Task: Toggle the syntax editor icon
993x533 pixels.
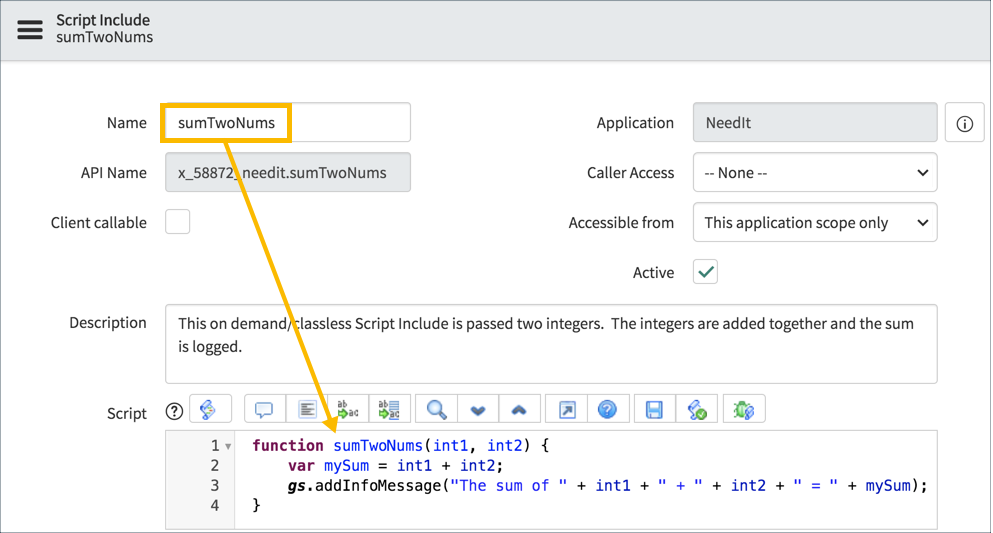Action: pos(209,410)
